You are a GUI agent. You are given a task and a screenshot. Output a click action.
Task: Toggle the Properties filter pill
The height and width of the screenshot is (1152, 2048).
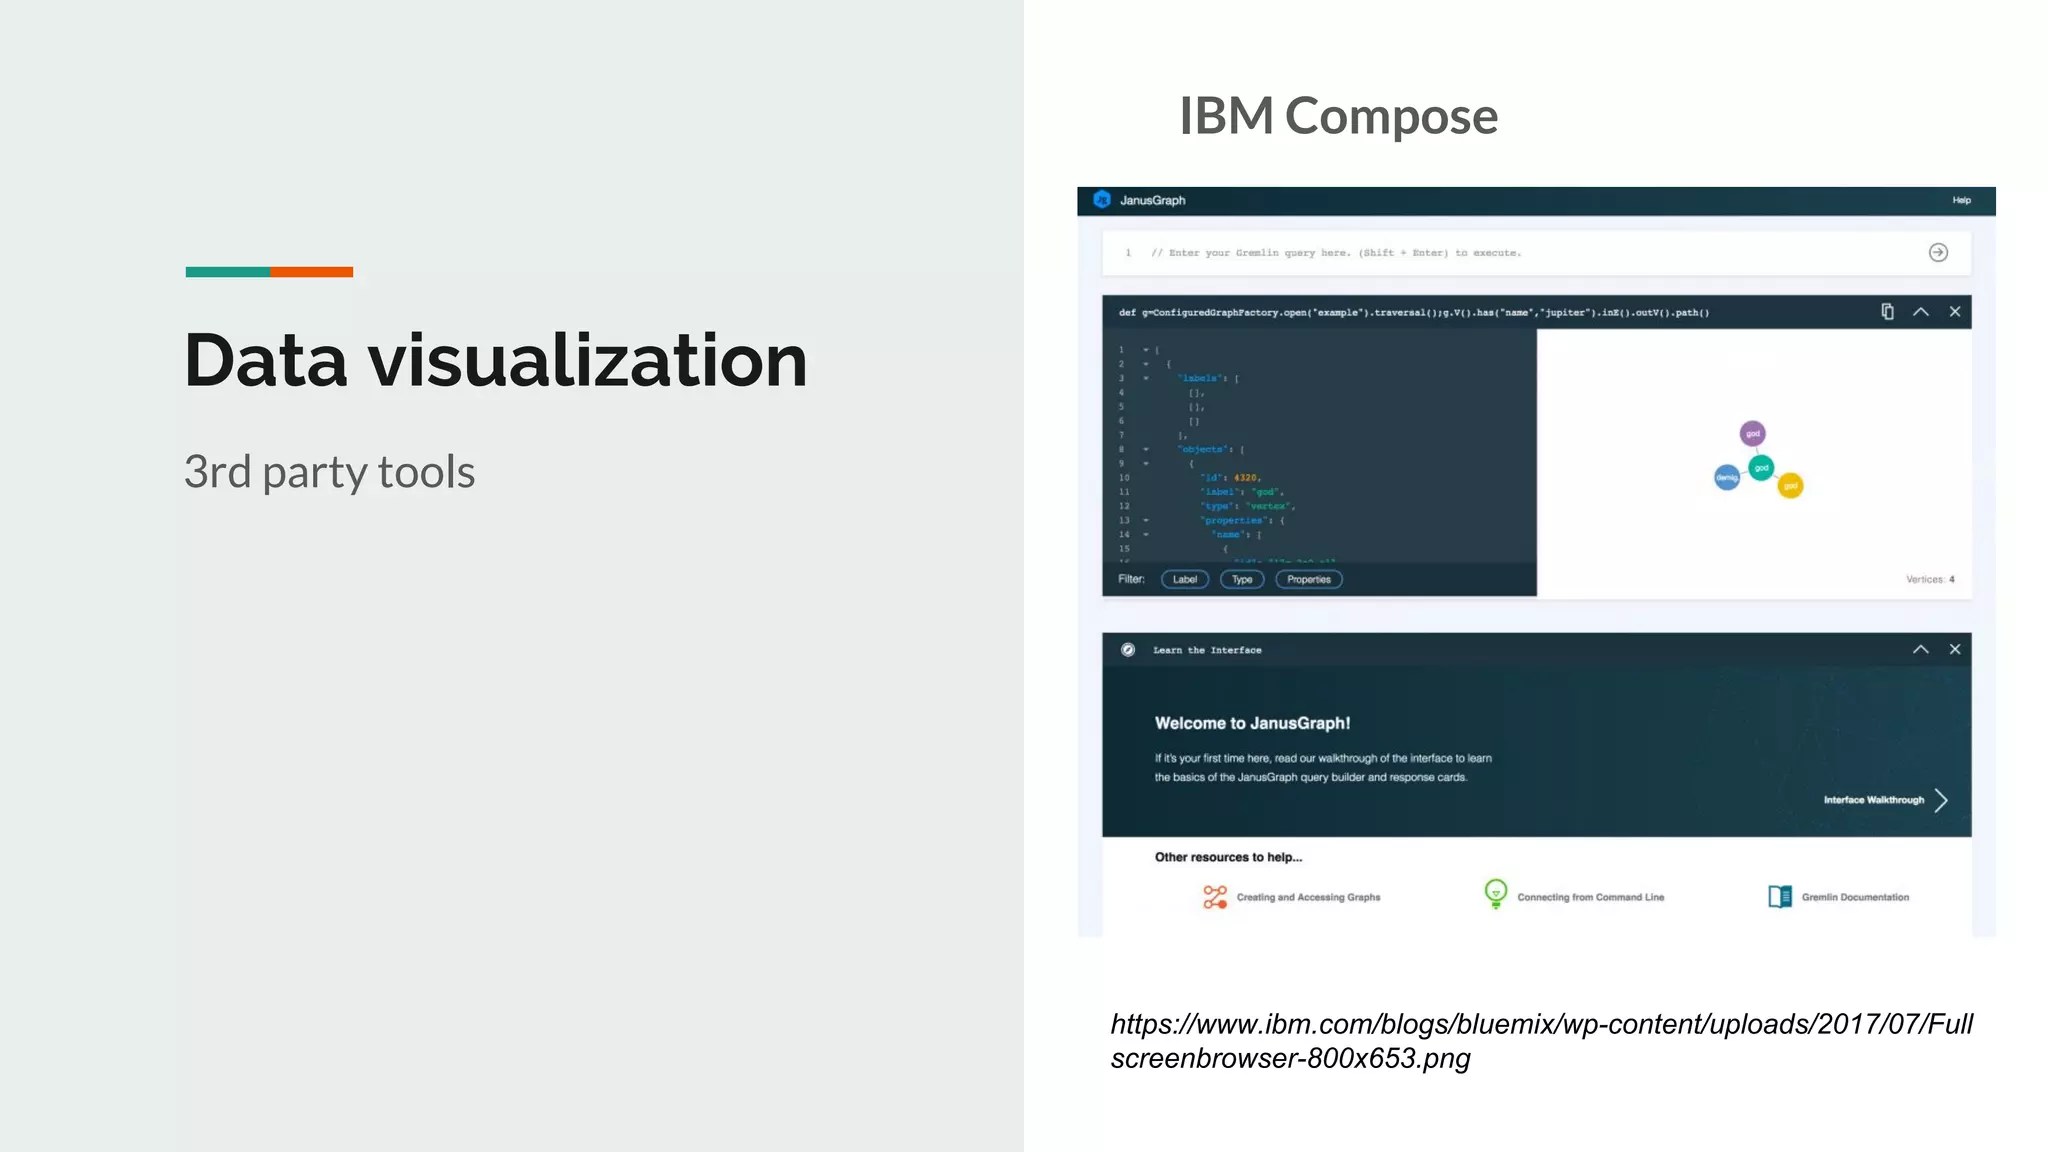(1308, 580)
